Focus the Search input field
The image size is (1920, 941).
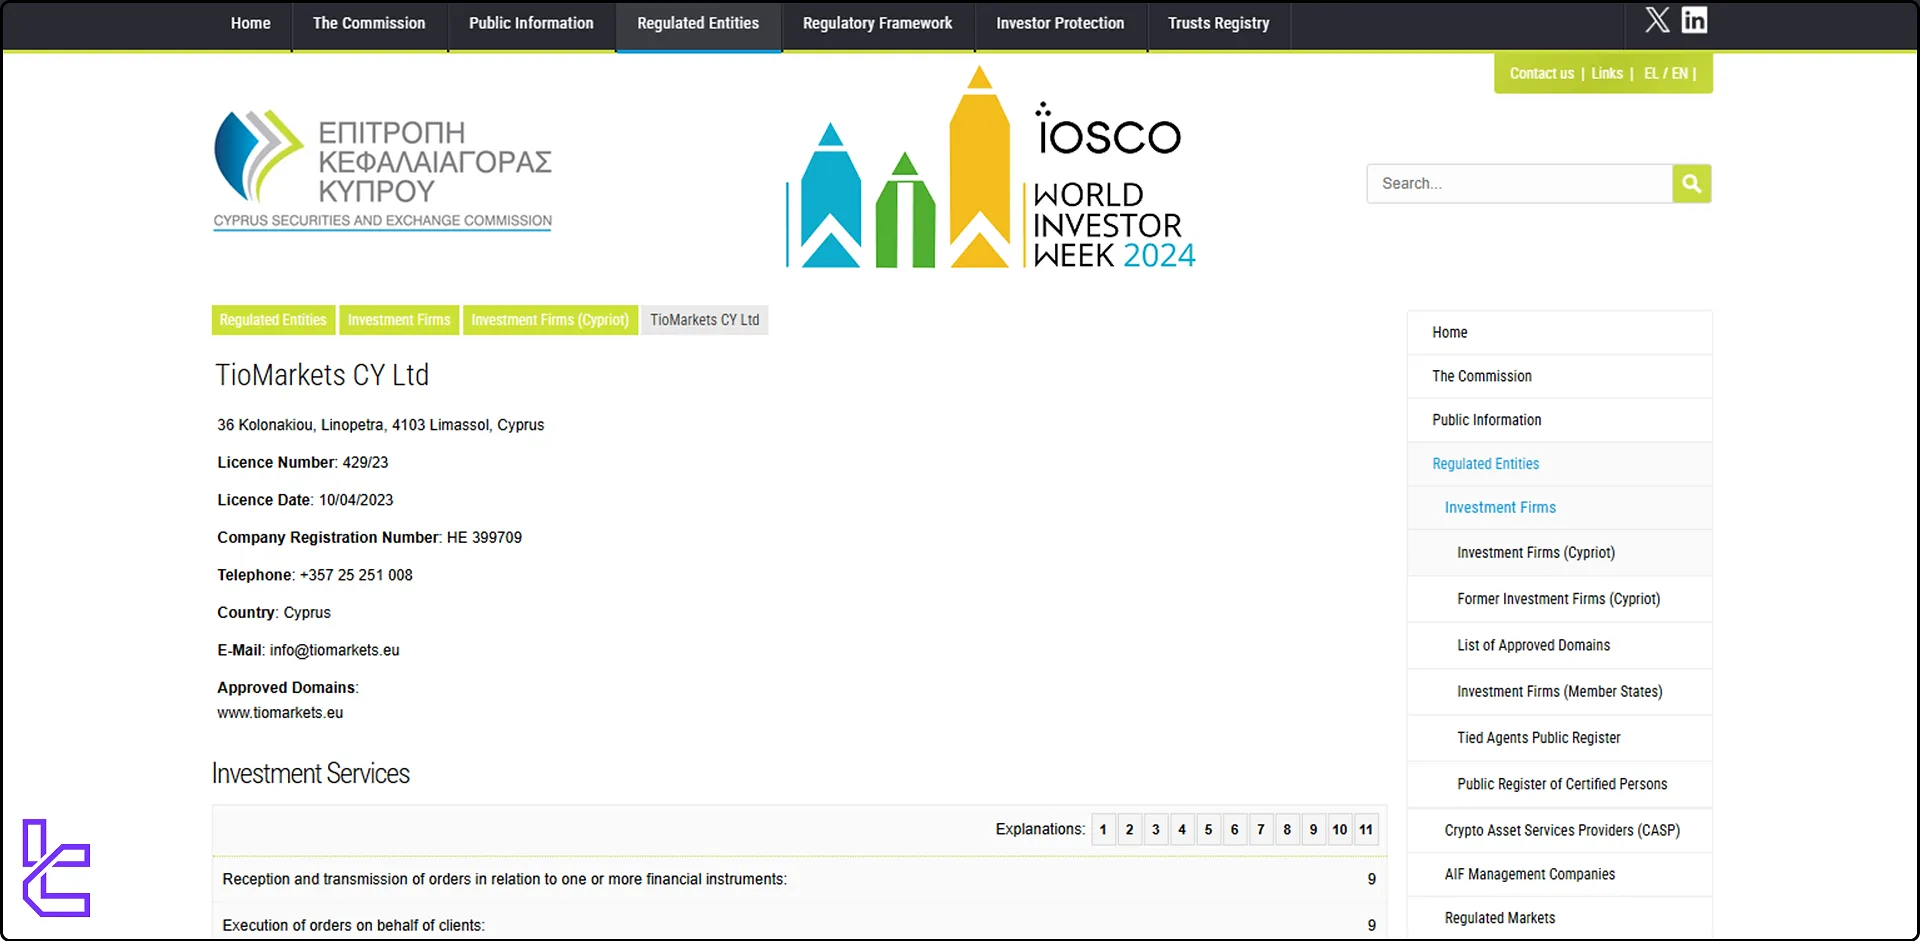tap(1519, 184)
